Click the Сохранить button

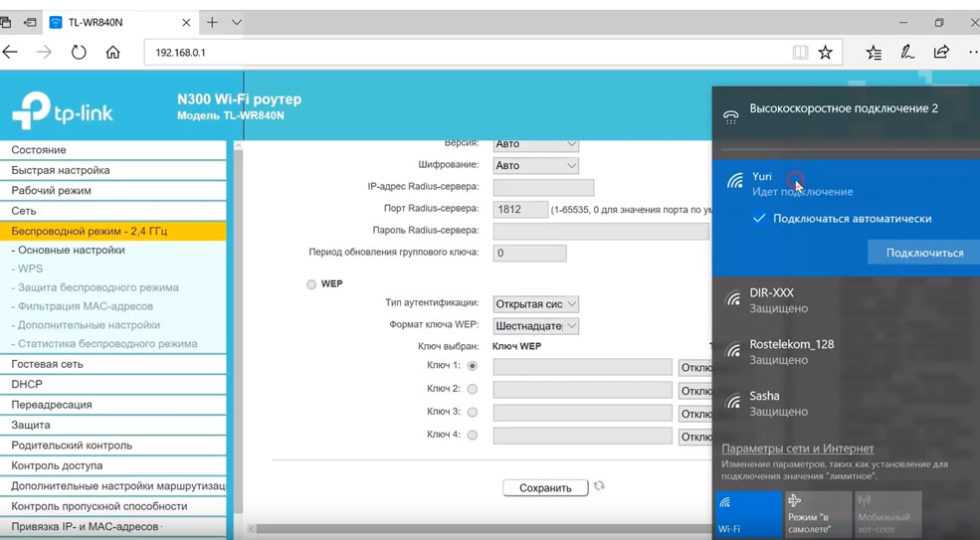(x=545, y=488)
